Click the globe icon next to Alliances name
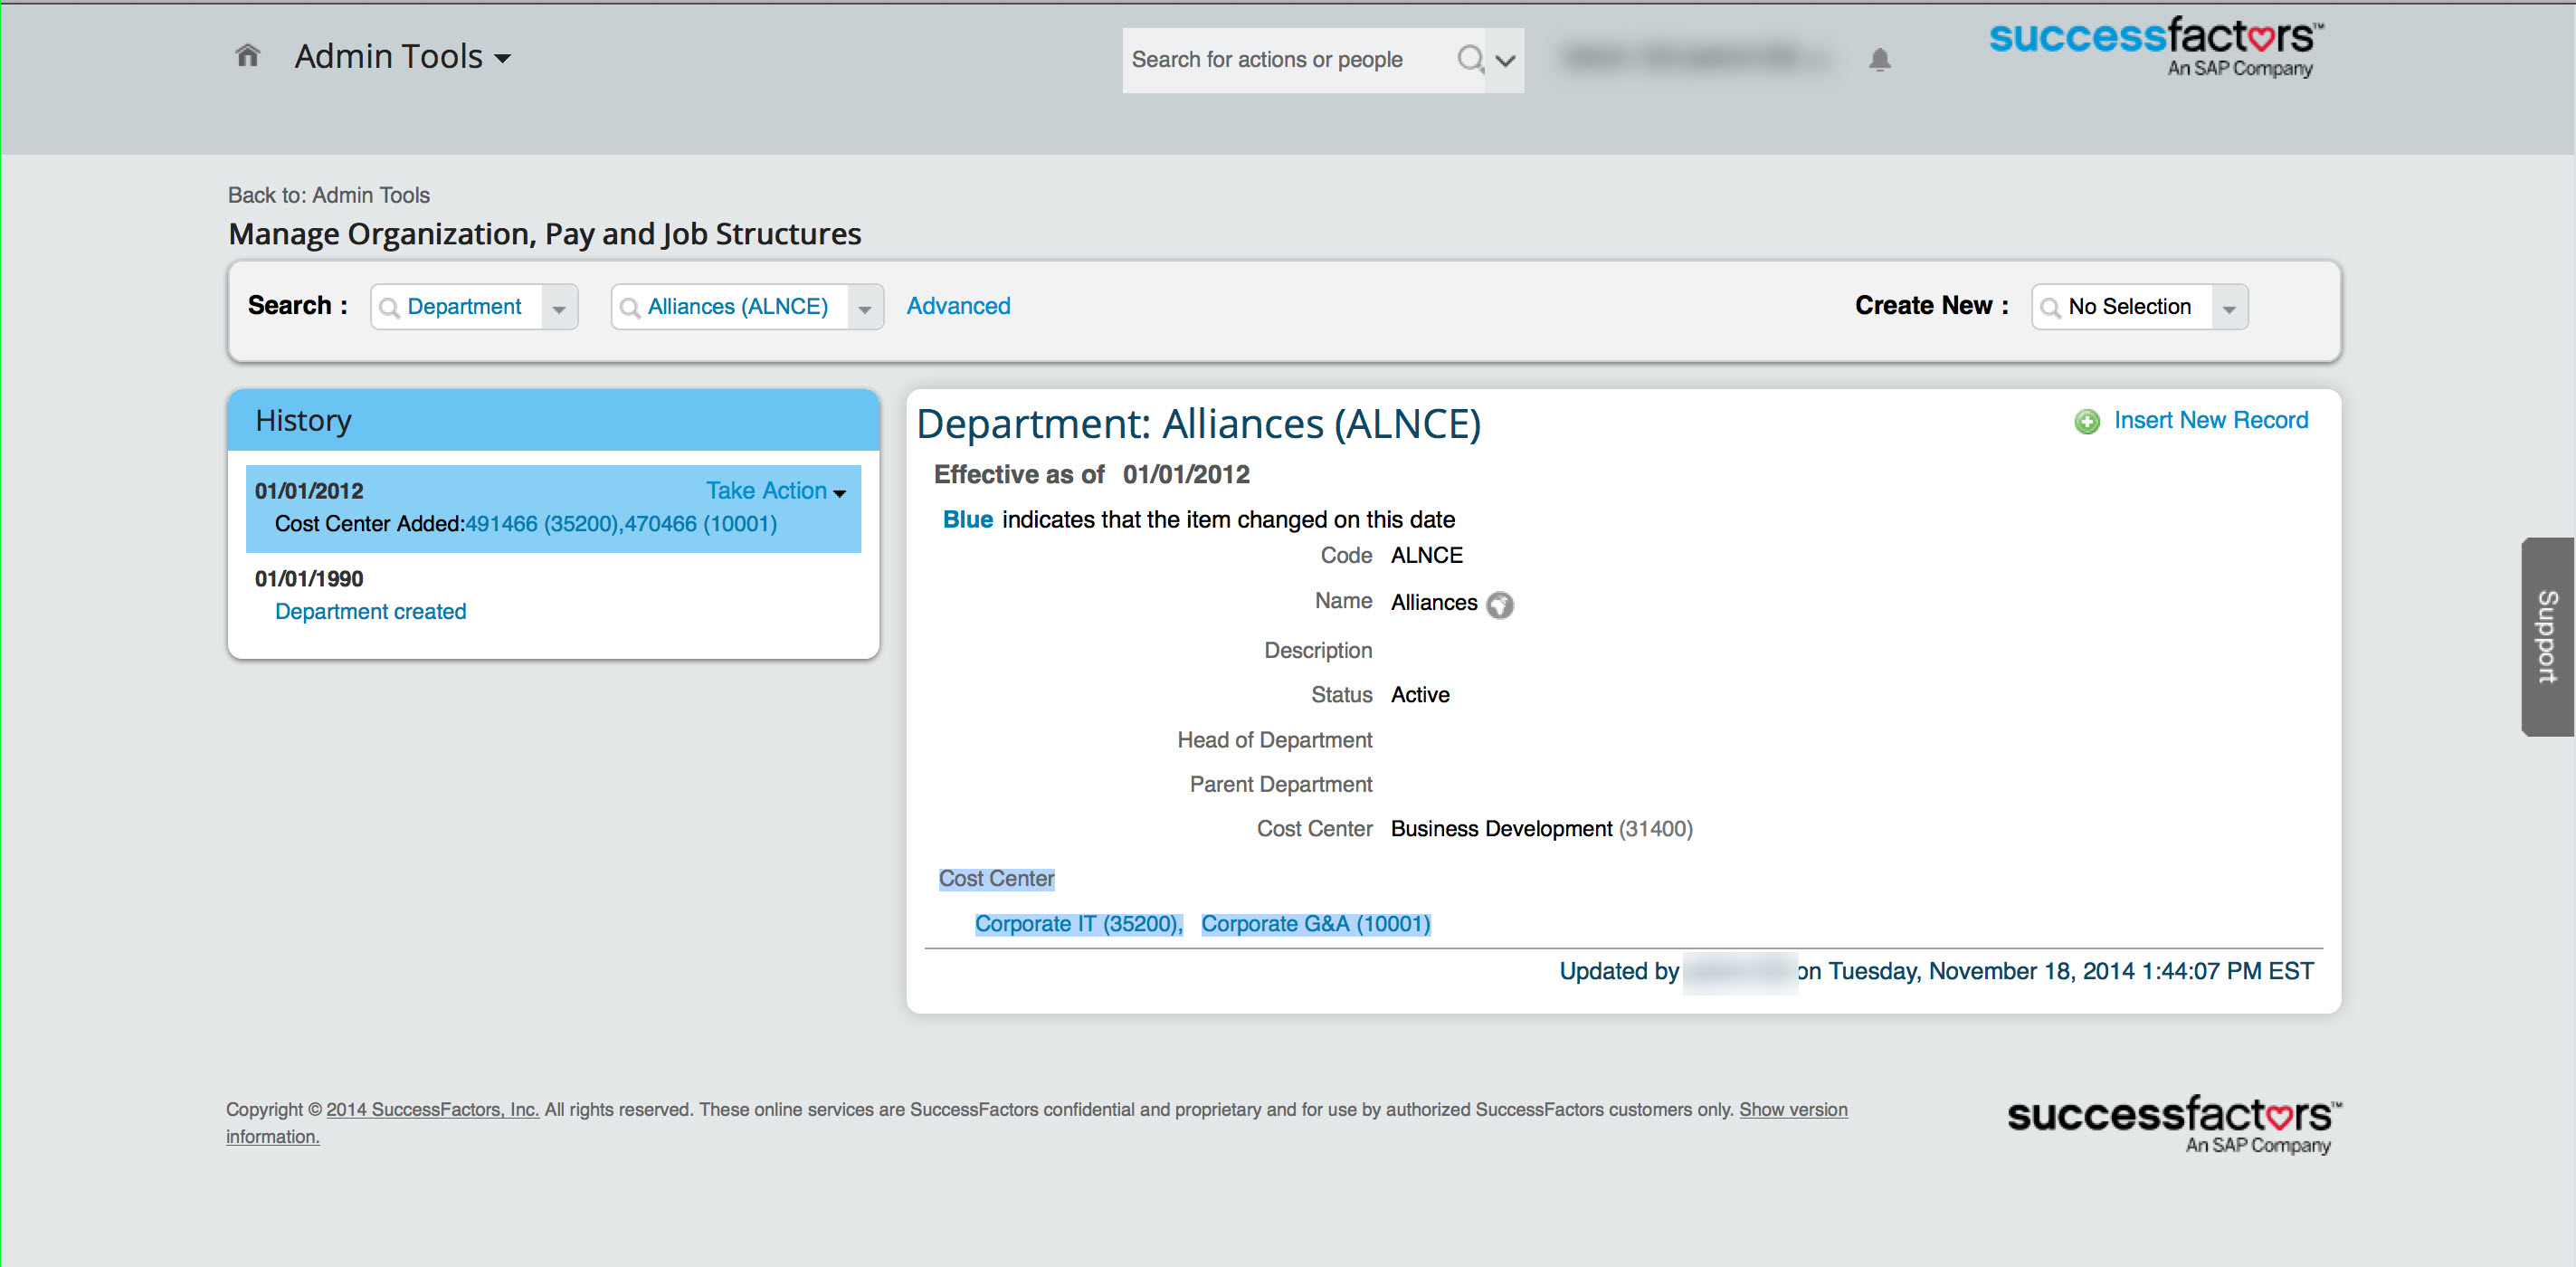2576x1267 pixels. point(1499,604)
